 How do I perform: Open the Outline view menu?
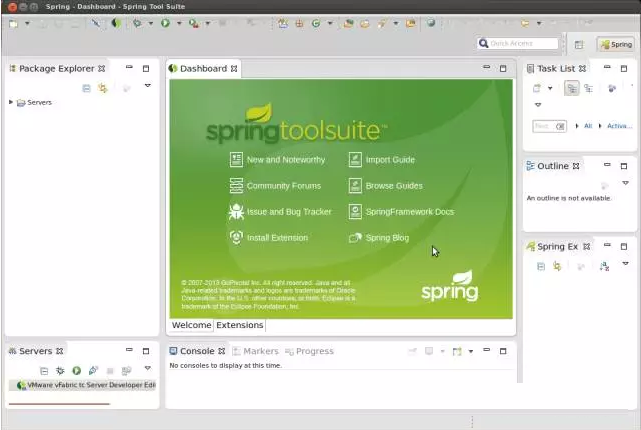[625, 183]
